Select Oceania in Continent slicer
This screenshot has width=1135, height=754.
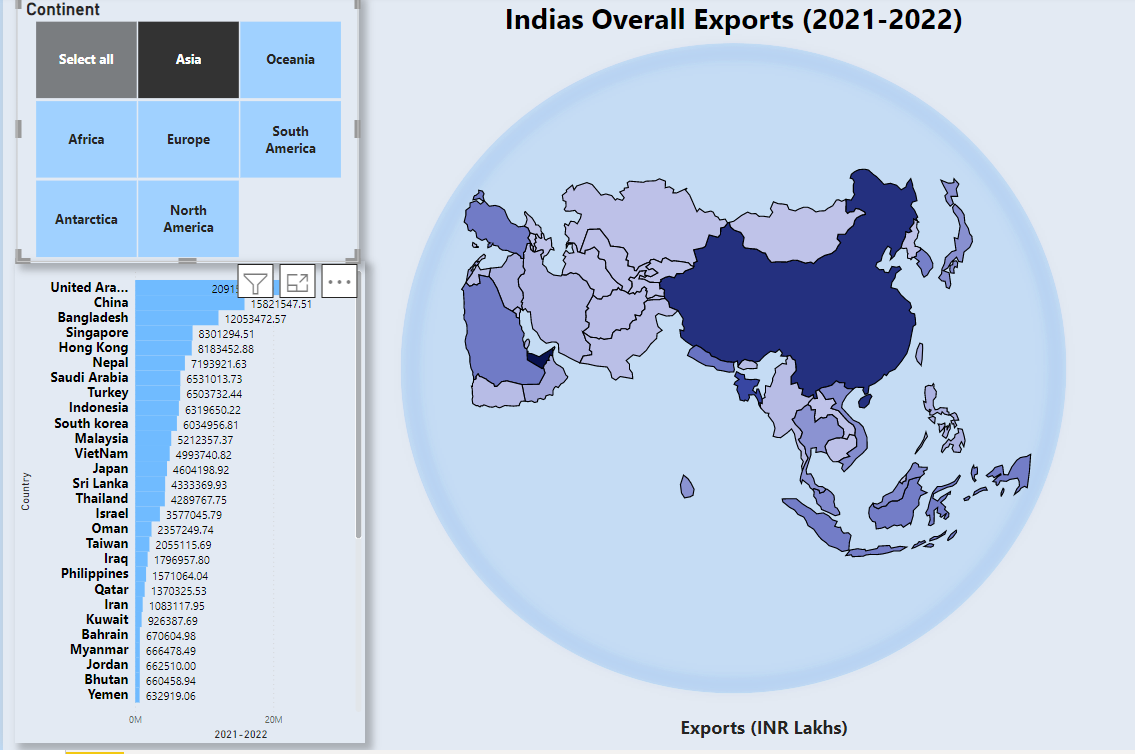pos(290,60)
